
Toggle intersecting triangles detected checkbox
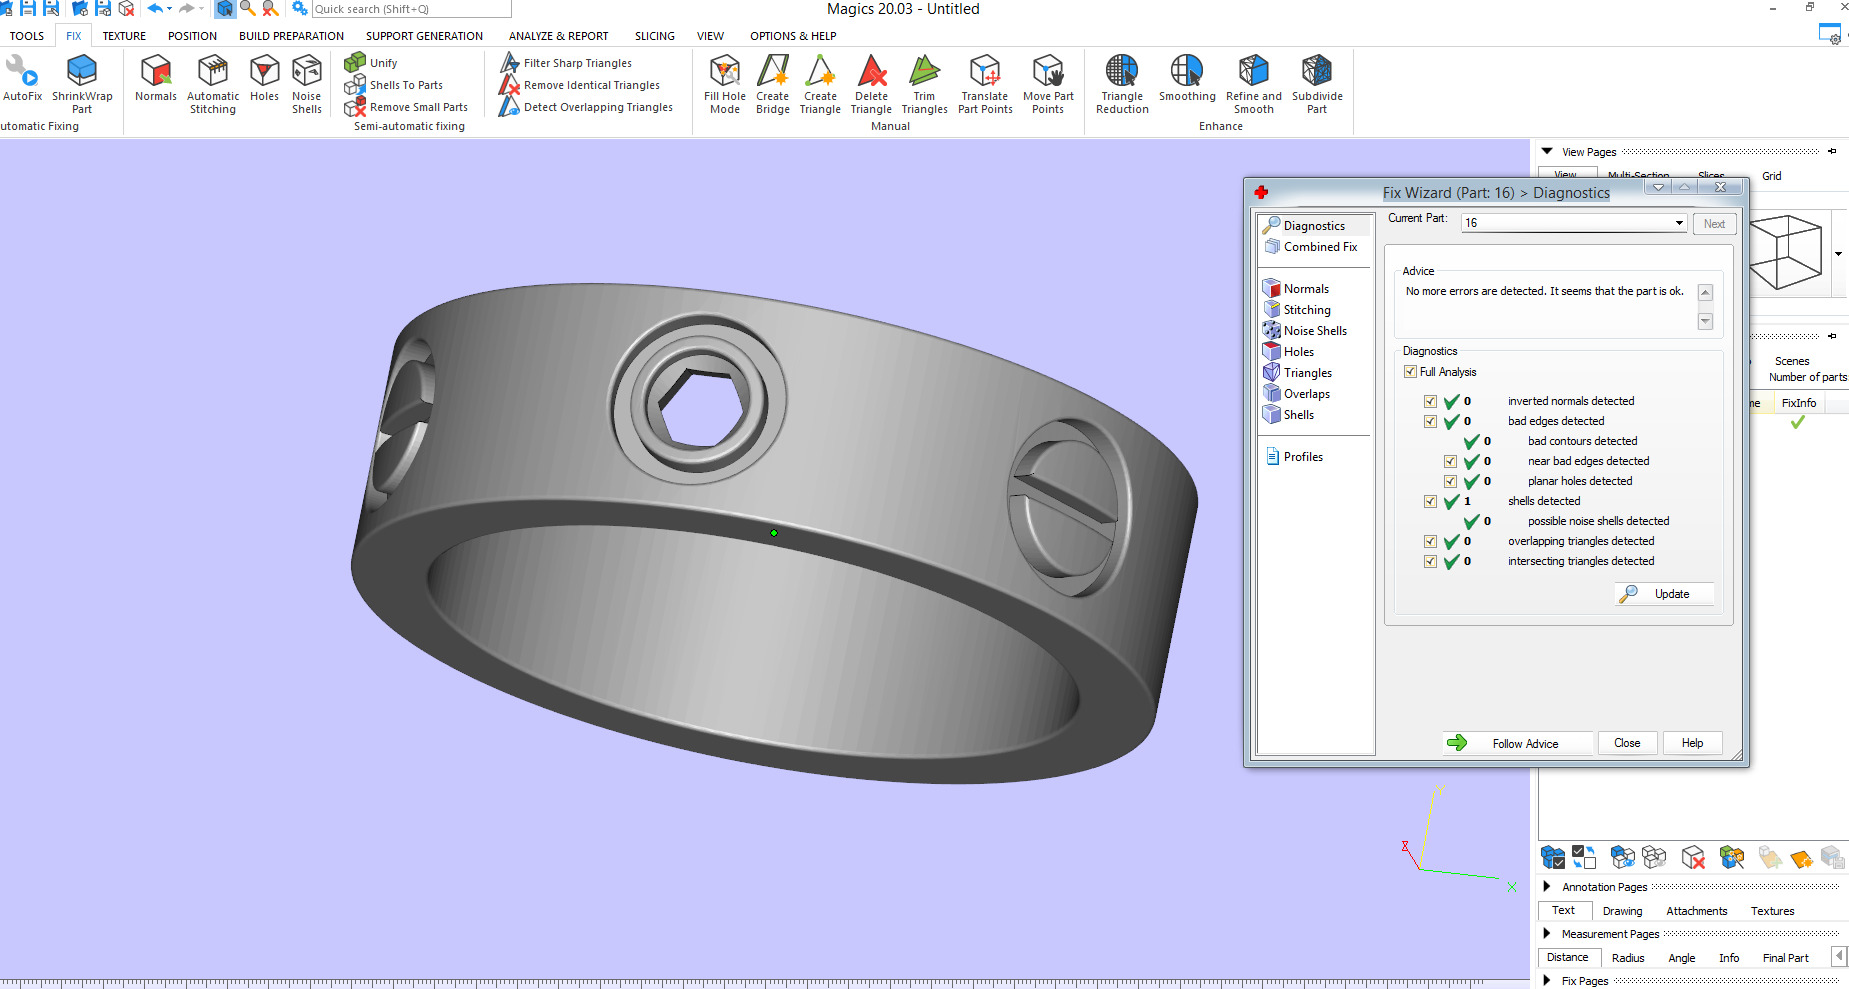point(1430,561)
